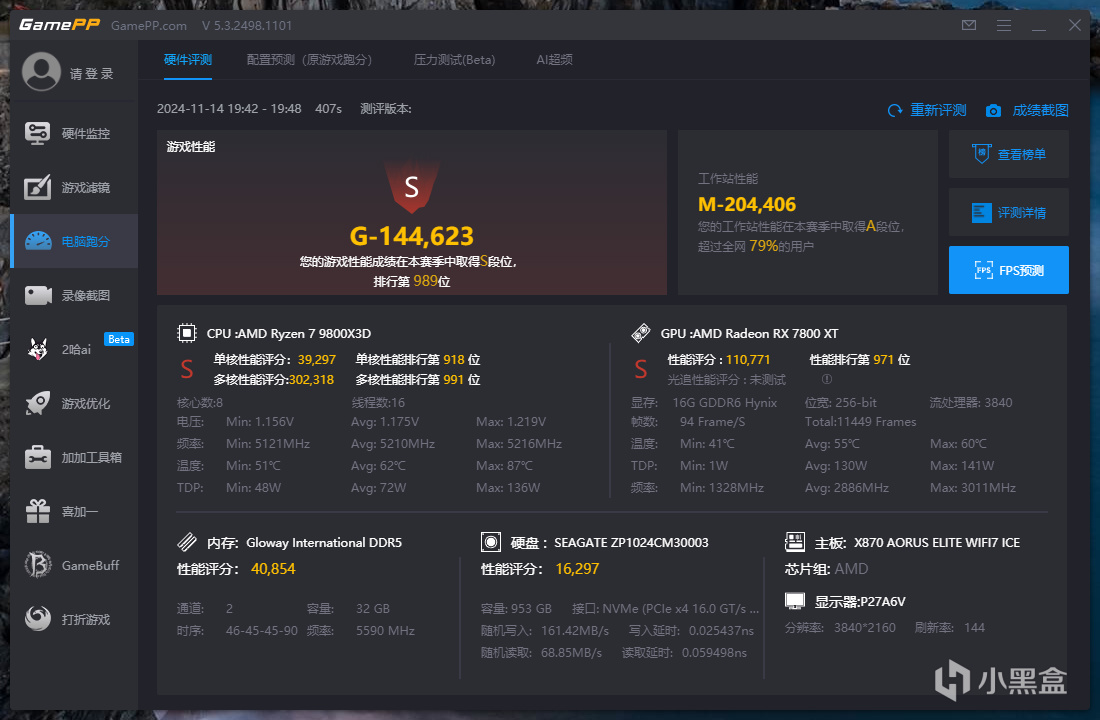Click the blue FPS预测 button
1100x720 pixels.
(1009, 270)
